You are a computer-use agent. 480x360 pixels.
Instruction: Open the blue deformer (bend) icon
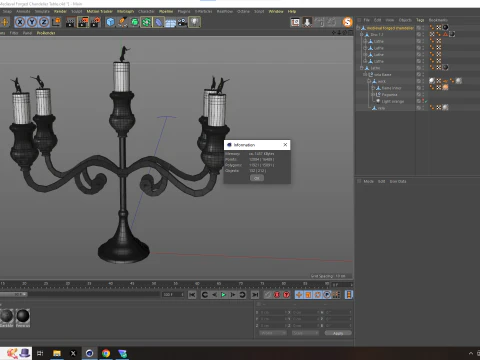pos(158,22)
